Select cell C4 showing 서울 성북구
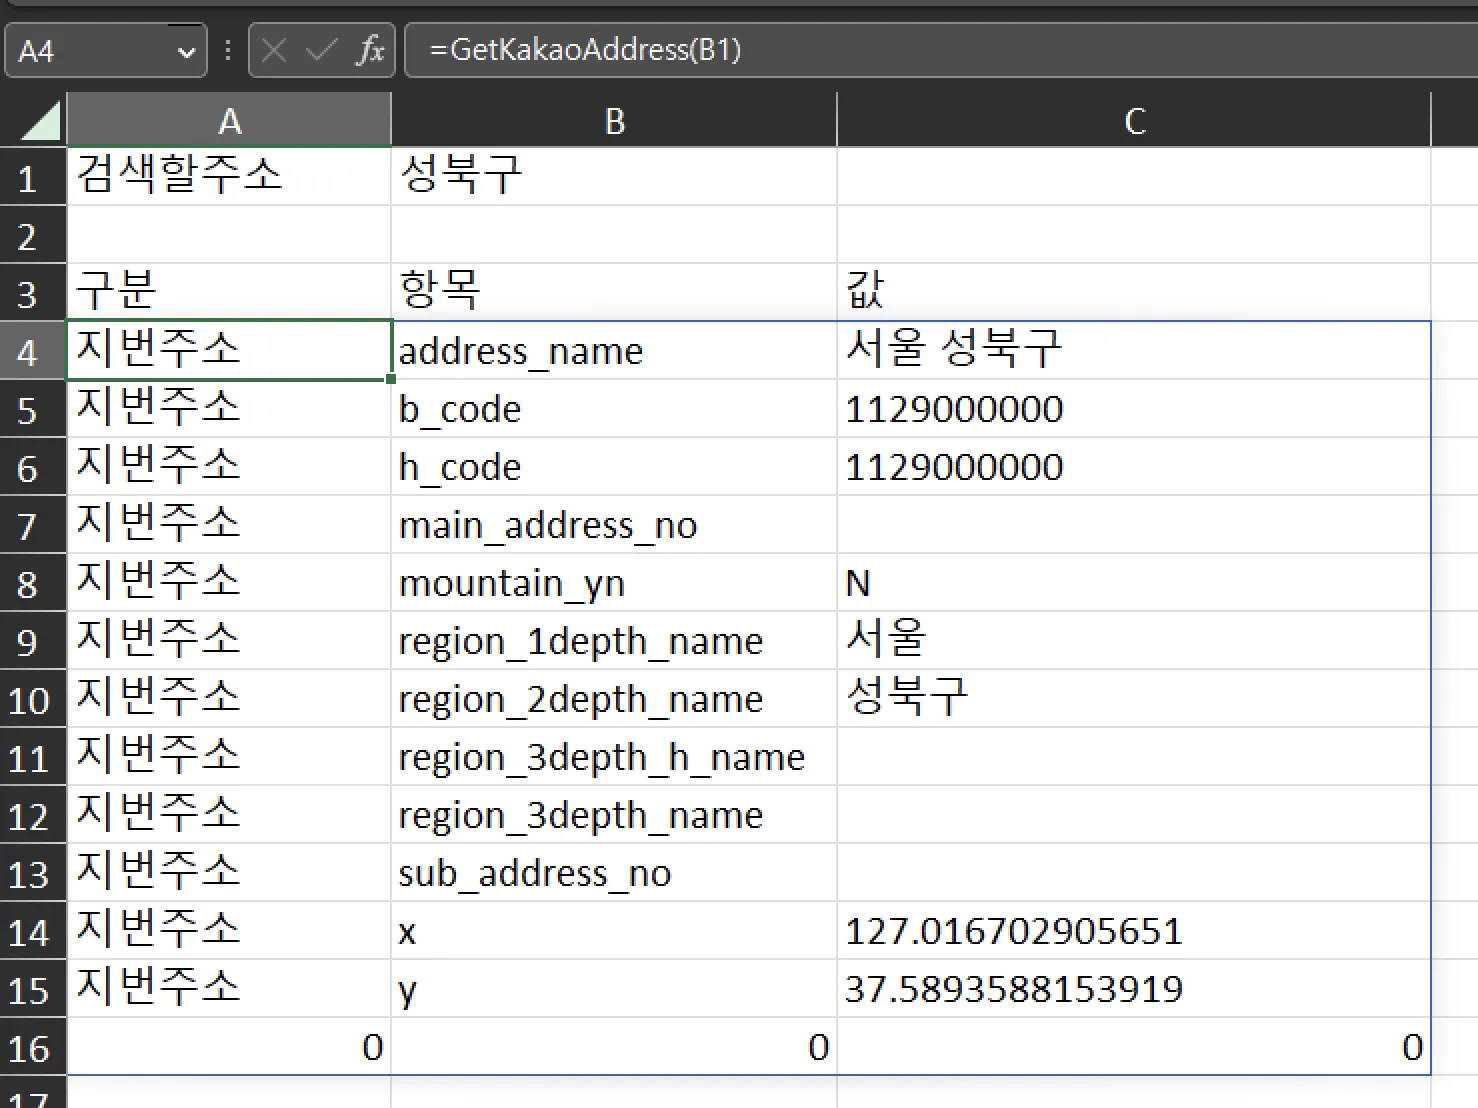 point(1134,350)
